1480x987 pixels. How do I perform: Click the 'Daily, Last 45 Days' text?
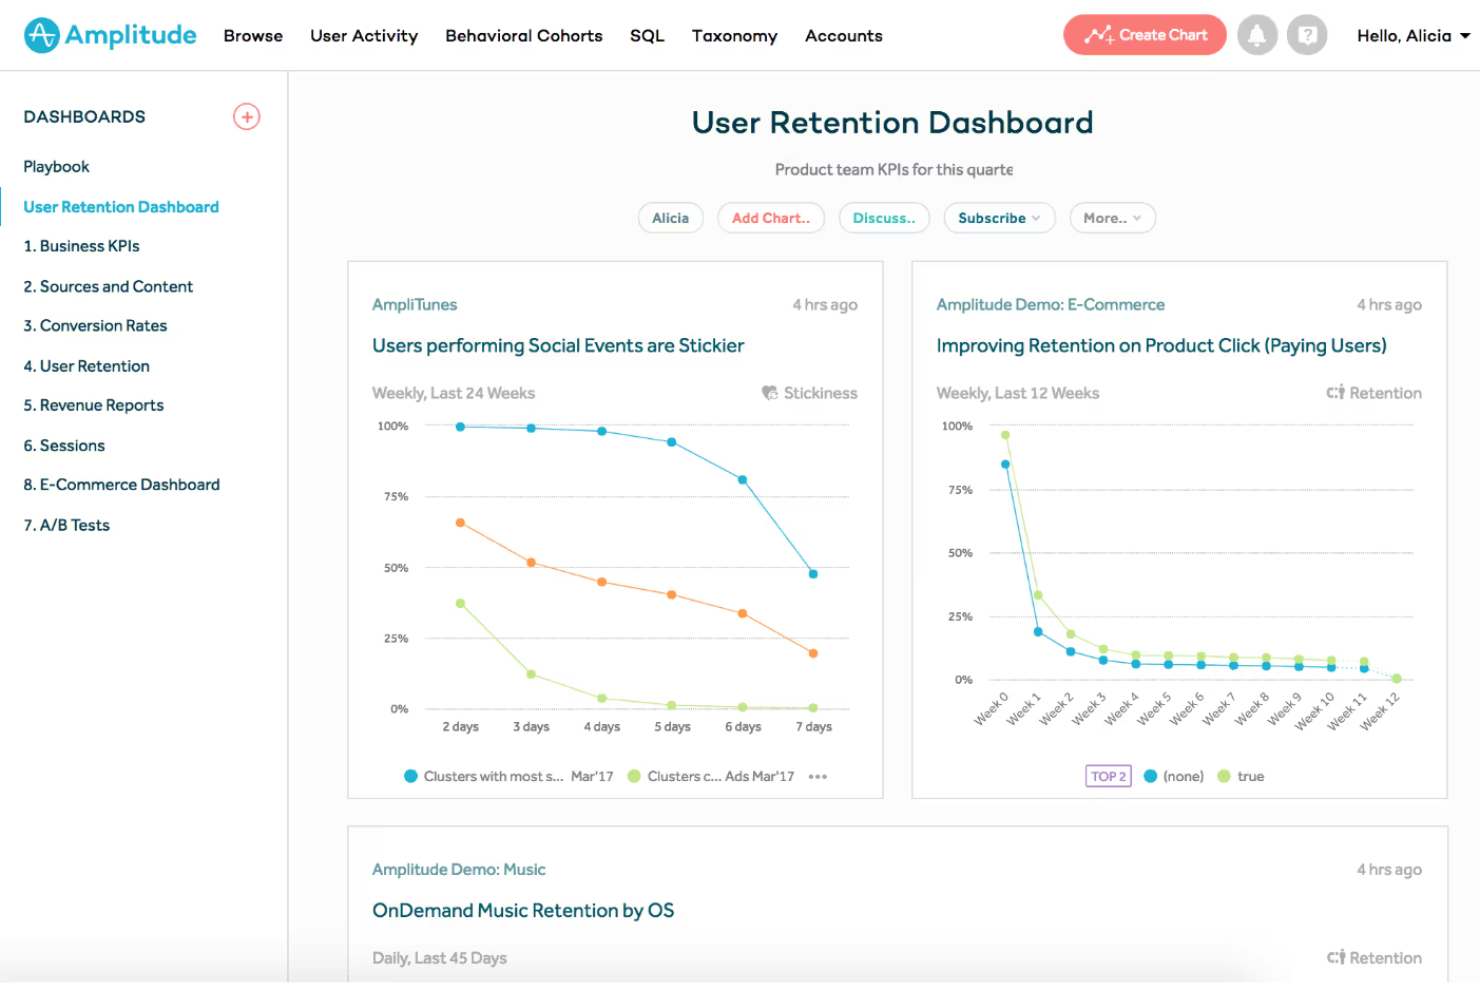tap(439, 959)
